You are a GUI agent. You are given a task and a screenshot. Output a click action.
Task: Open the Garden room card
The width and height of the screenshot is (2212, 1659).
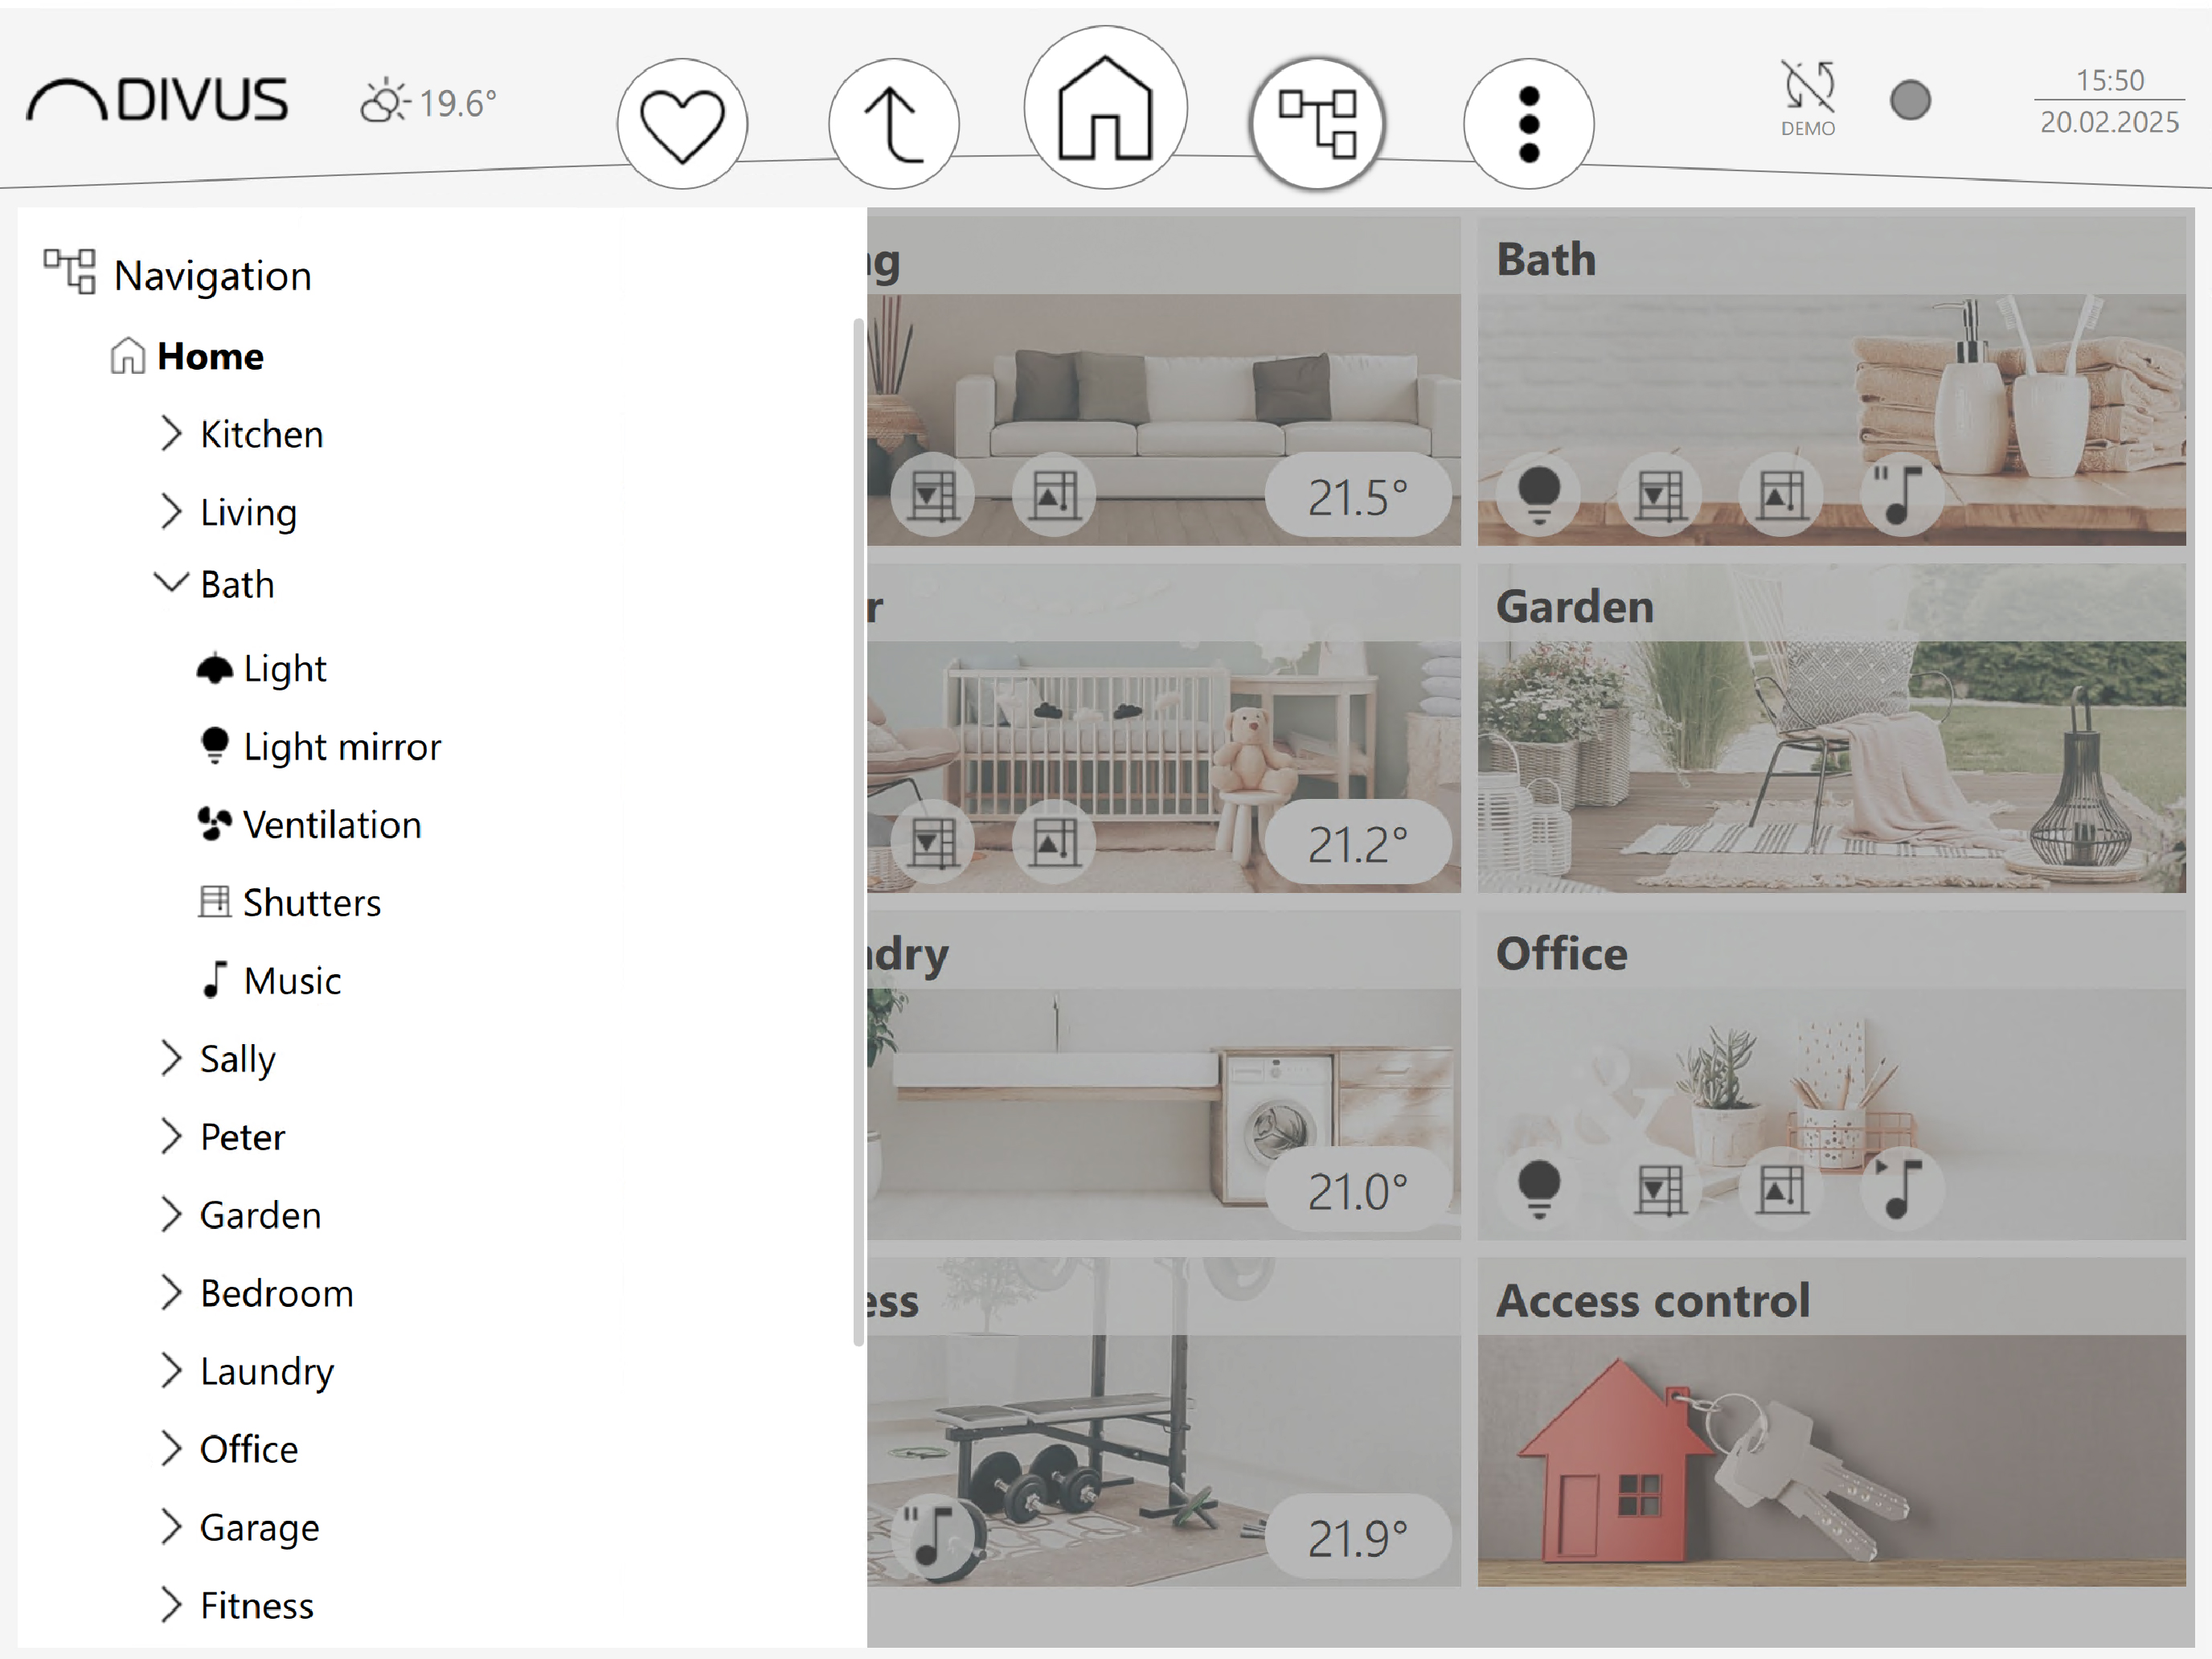pyautogui.click(x=1831, y=728)
